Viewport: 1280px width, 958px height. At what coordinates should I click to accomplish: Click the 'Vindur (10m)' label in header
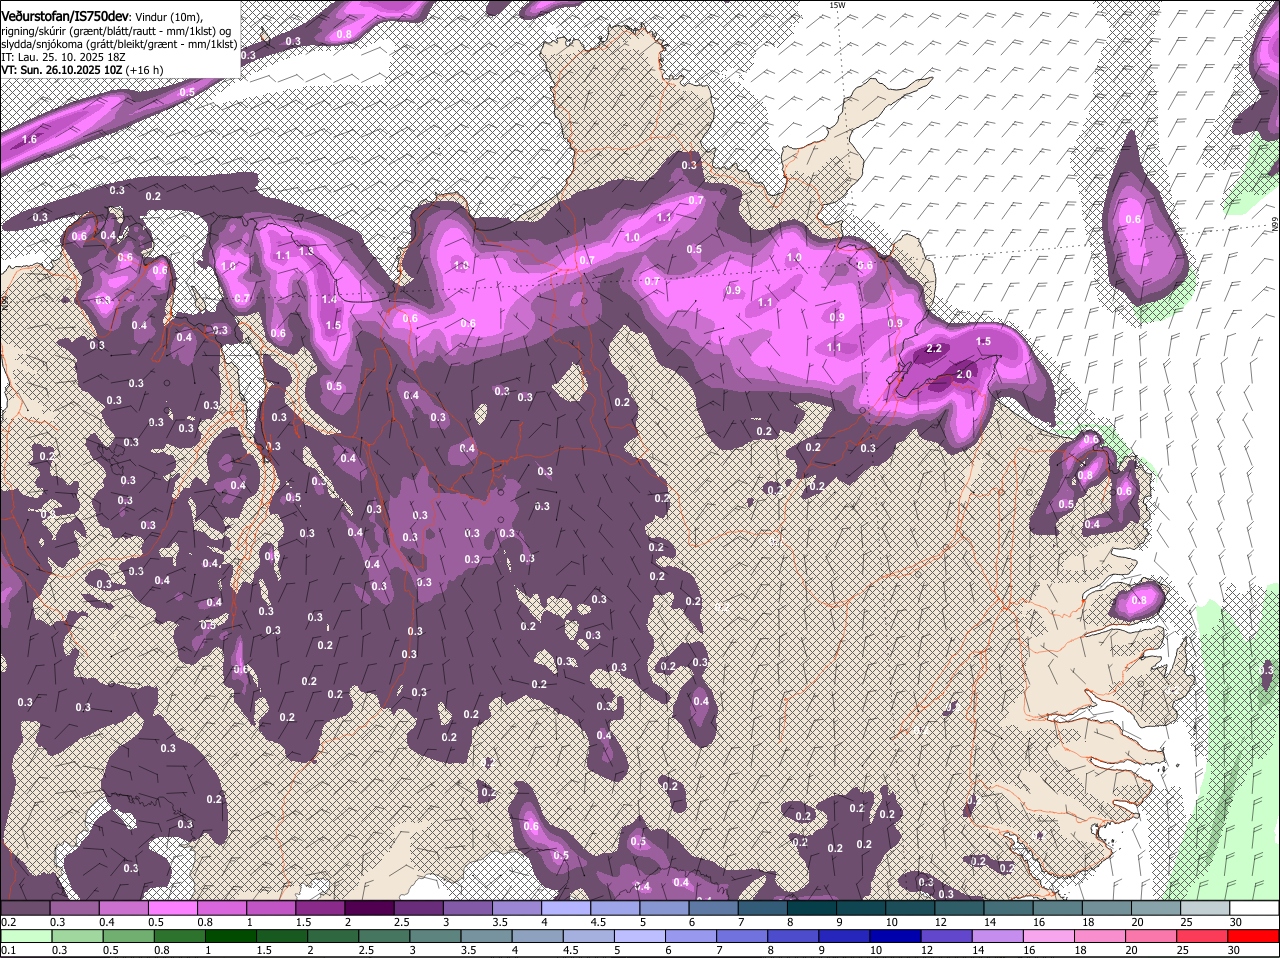click(168, 17)
